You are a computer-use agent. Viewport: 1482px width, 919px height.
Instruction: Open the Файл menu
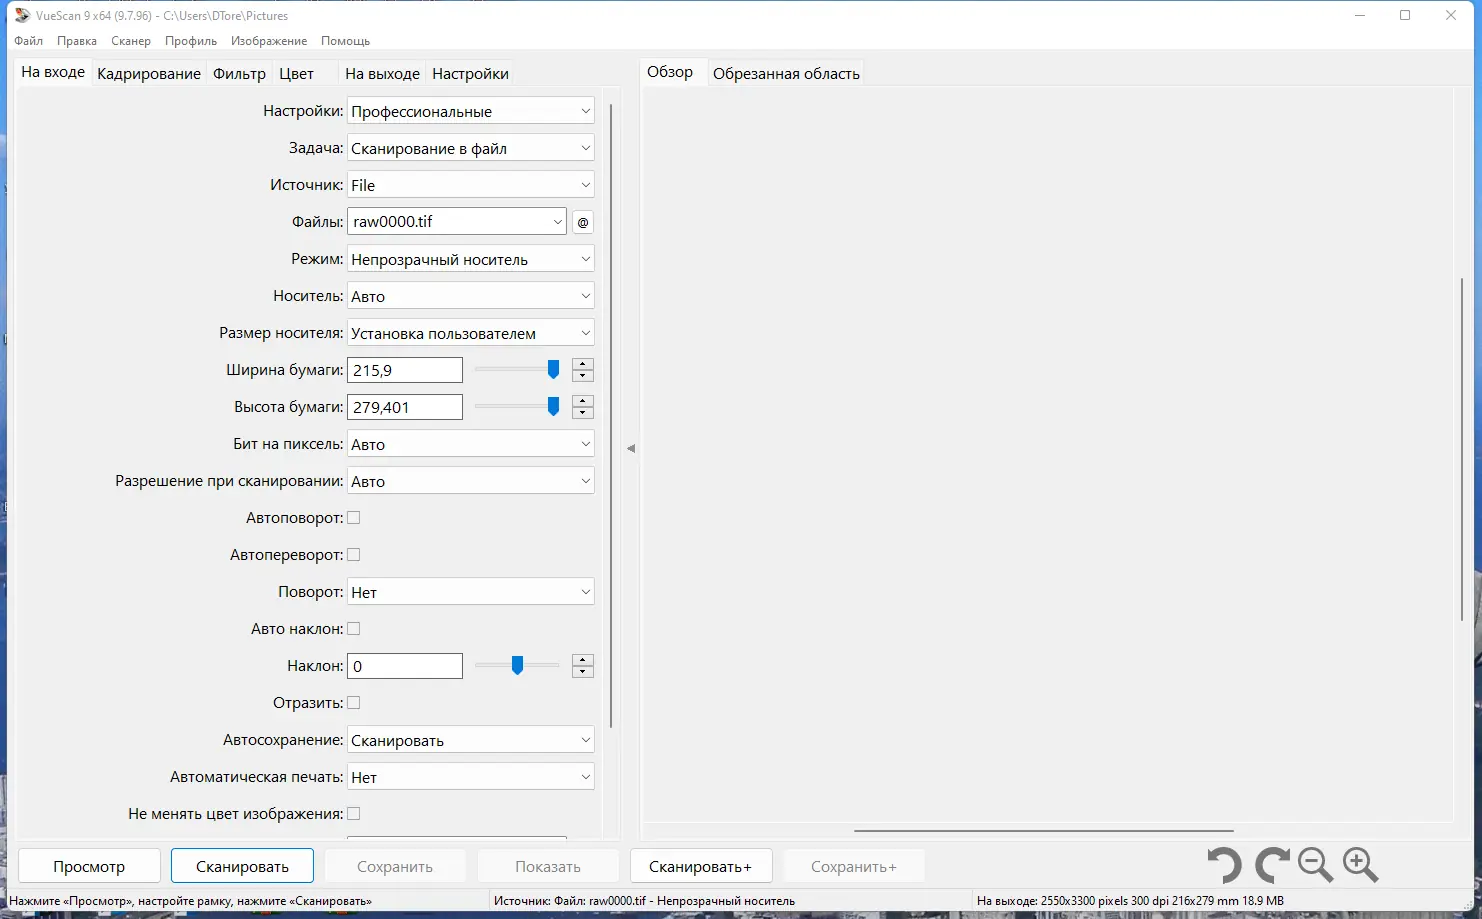(x=28, y=41)
